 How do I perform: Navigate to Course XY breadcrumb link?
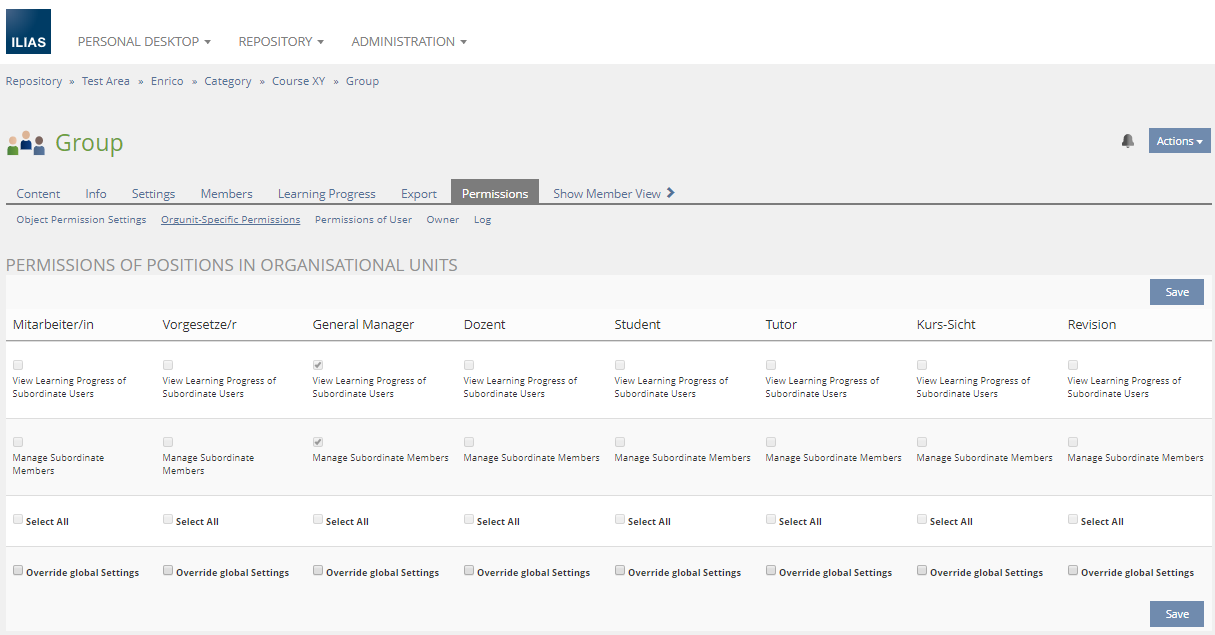pos(298,82)
